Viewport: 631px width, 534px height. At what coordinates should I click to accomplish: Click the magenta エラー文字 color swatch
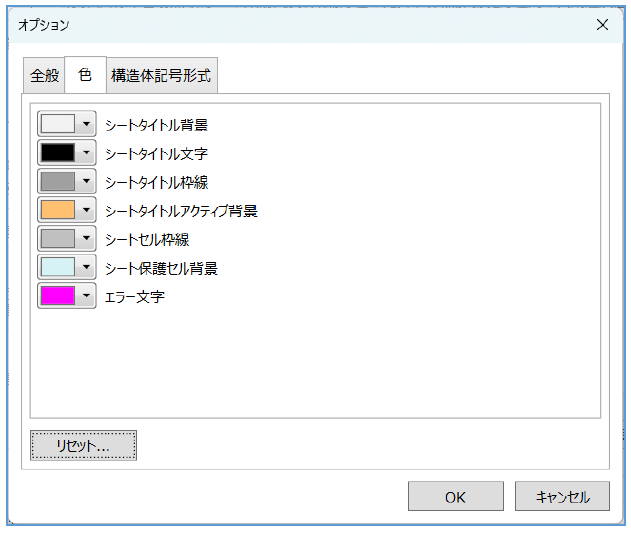57,295
